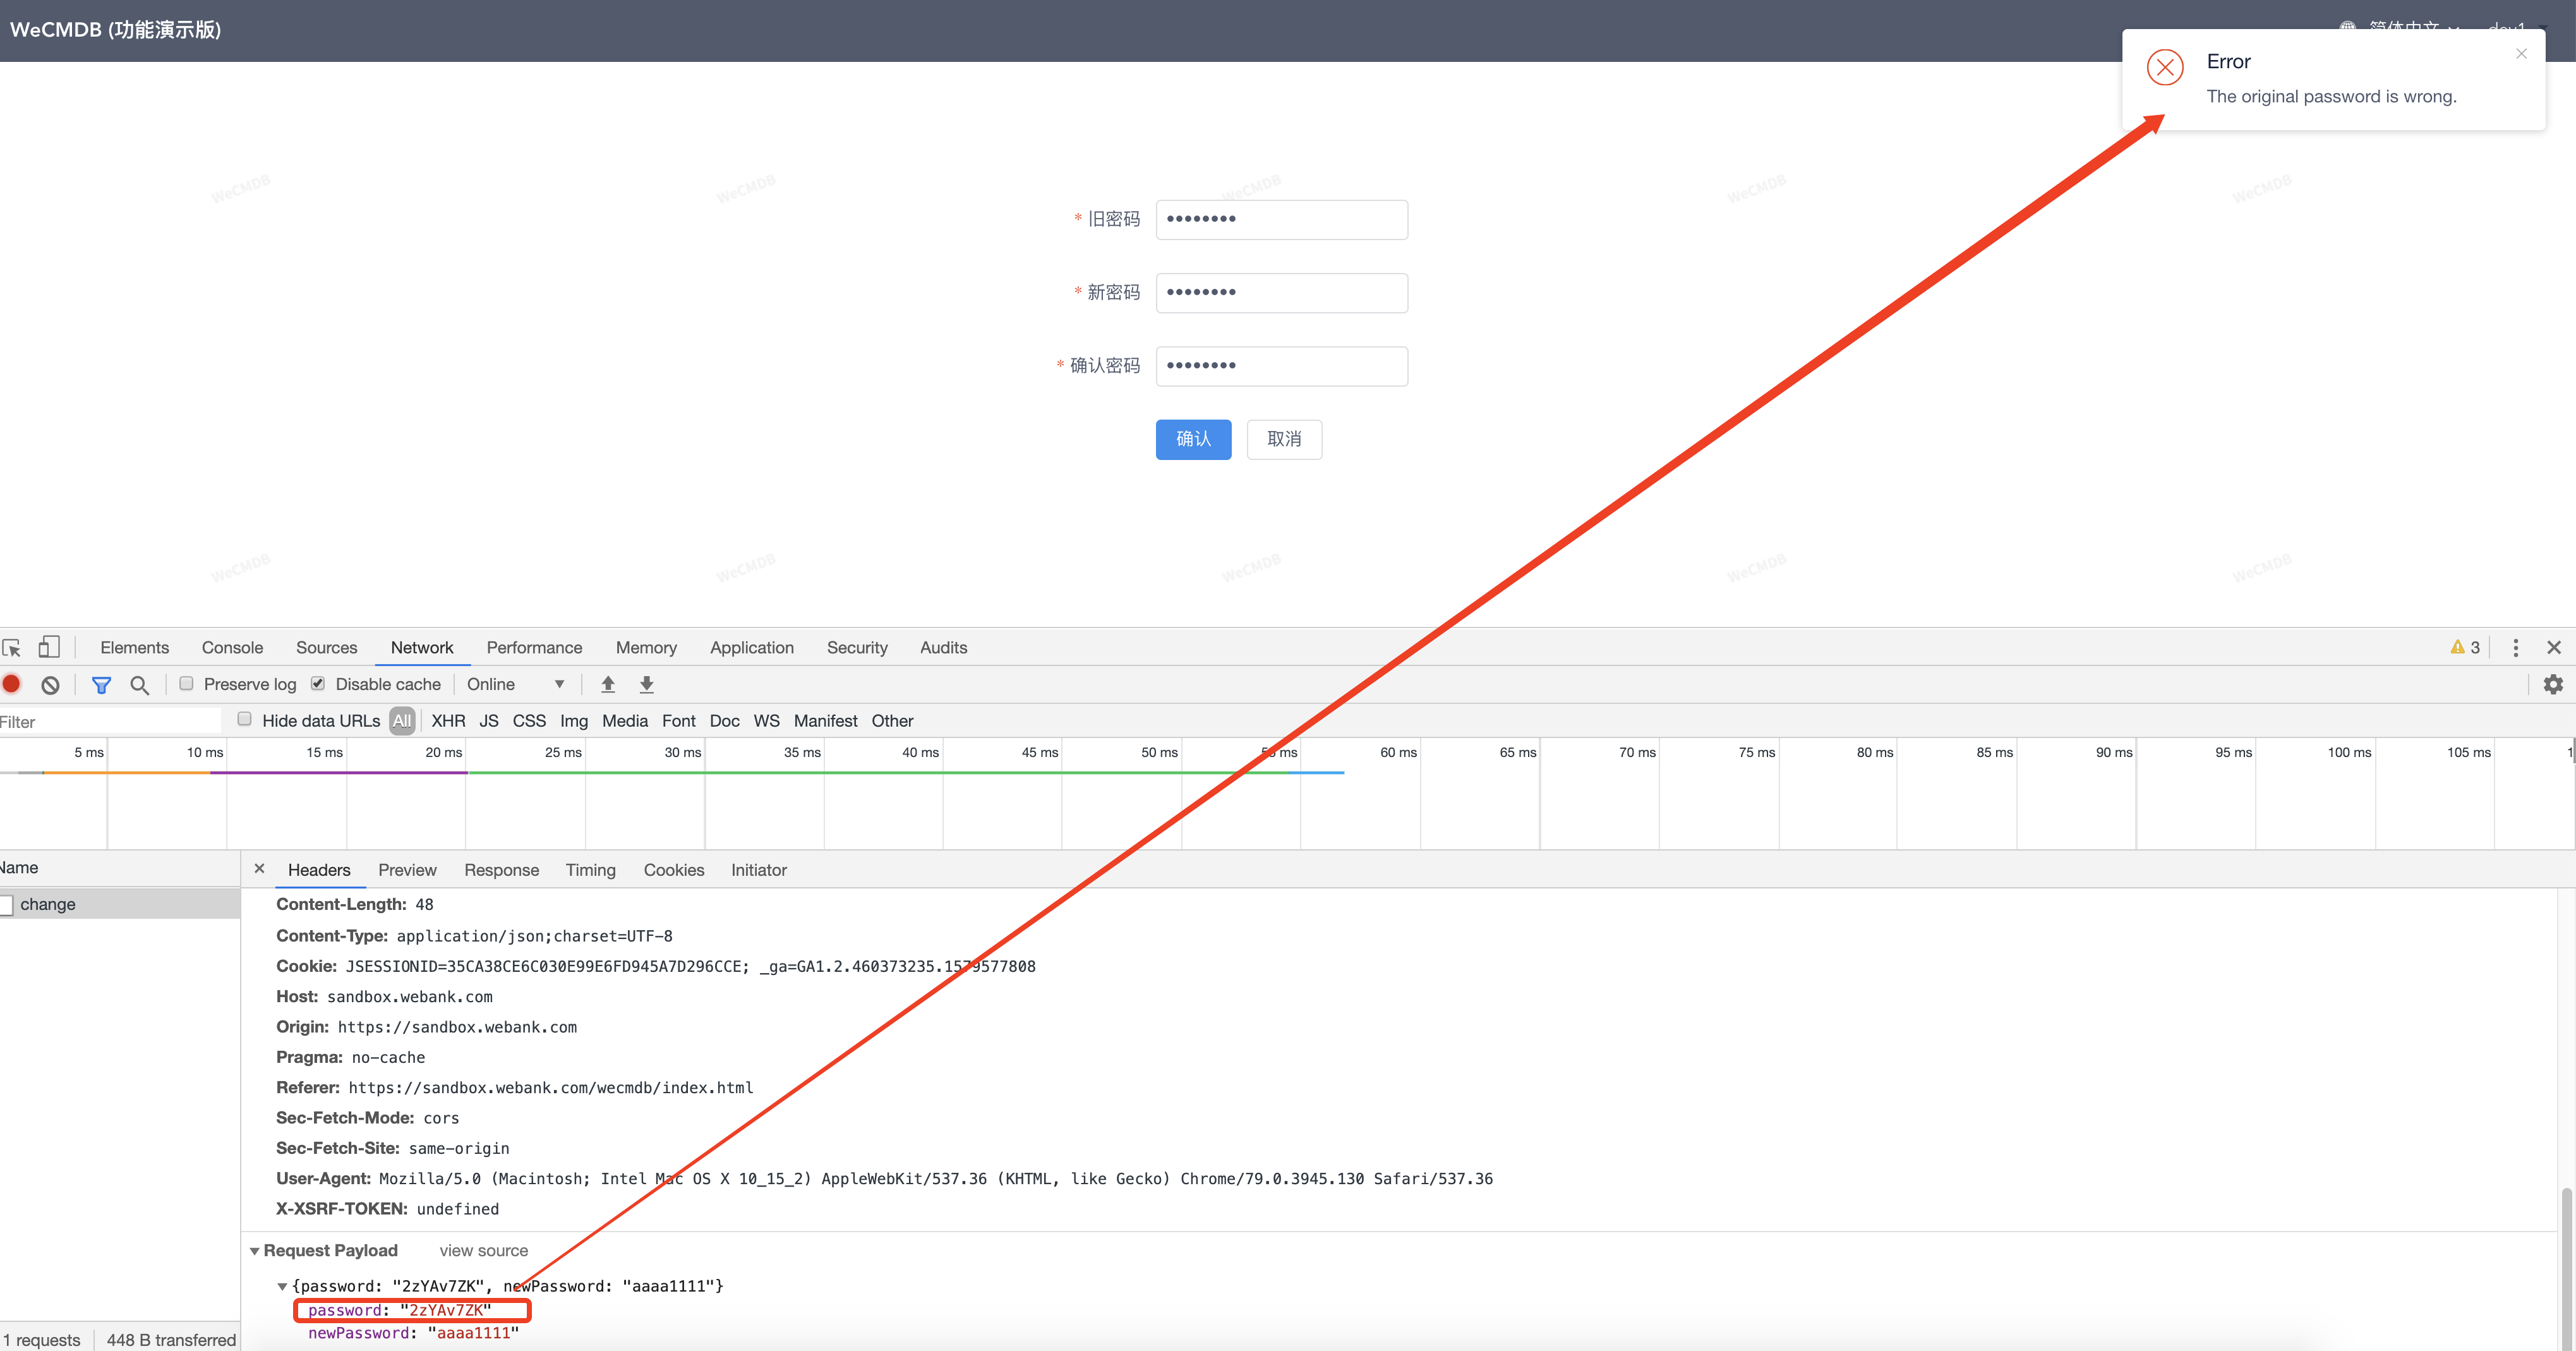Switch to the Console tab
Screen dimensions: 2576x1351
232,647
